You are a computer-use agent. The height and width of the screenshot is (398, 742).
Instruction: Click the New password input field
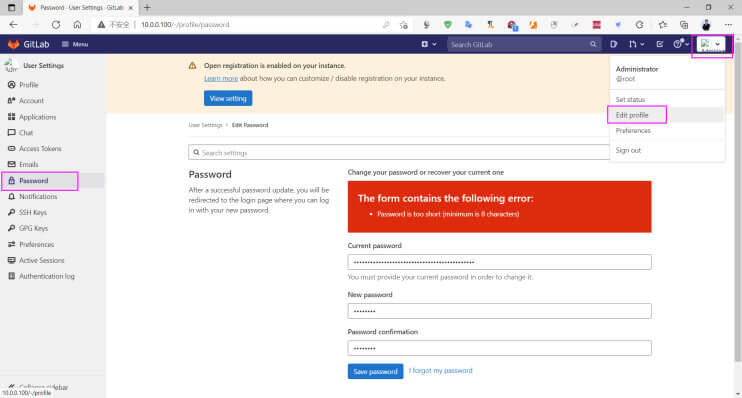tap(499, 311)
